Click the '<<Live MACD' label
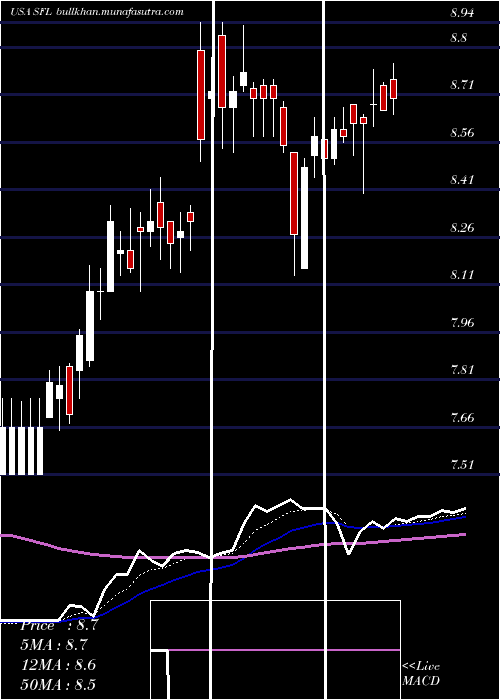 pyautogui.click(x=421, y=673)
